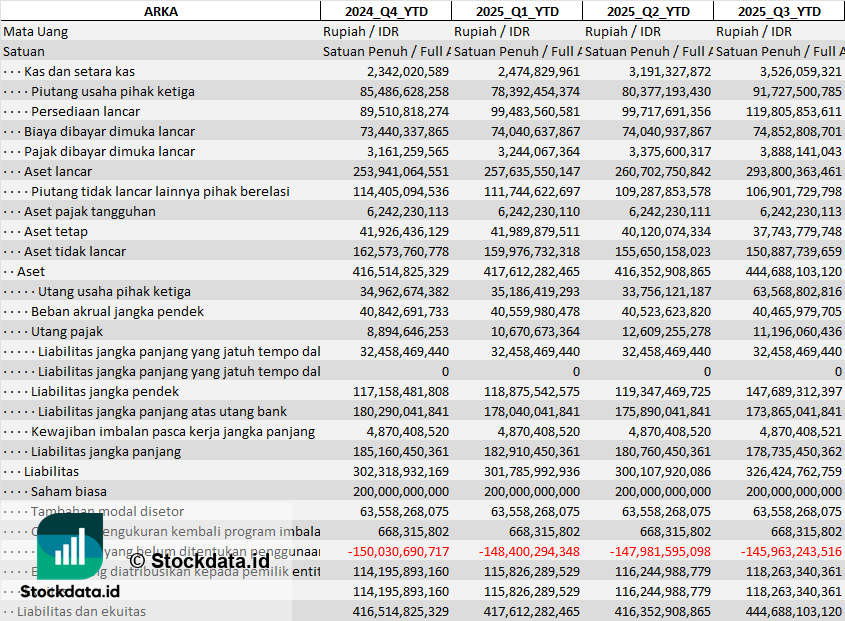Click the Liabilitas dan ekuitas row label

click(81, 611)
